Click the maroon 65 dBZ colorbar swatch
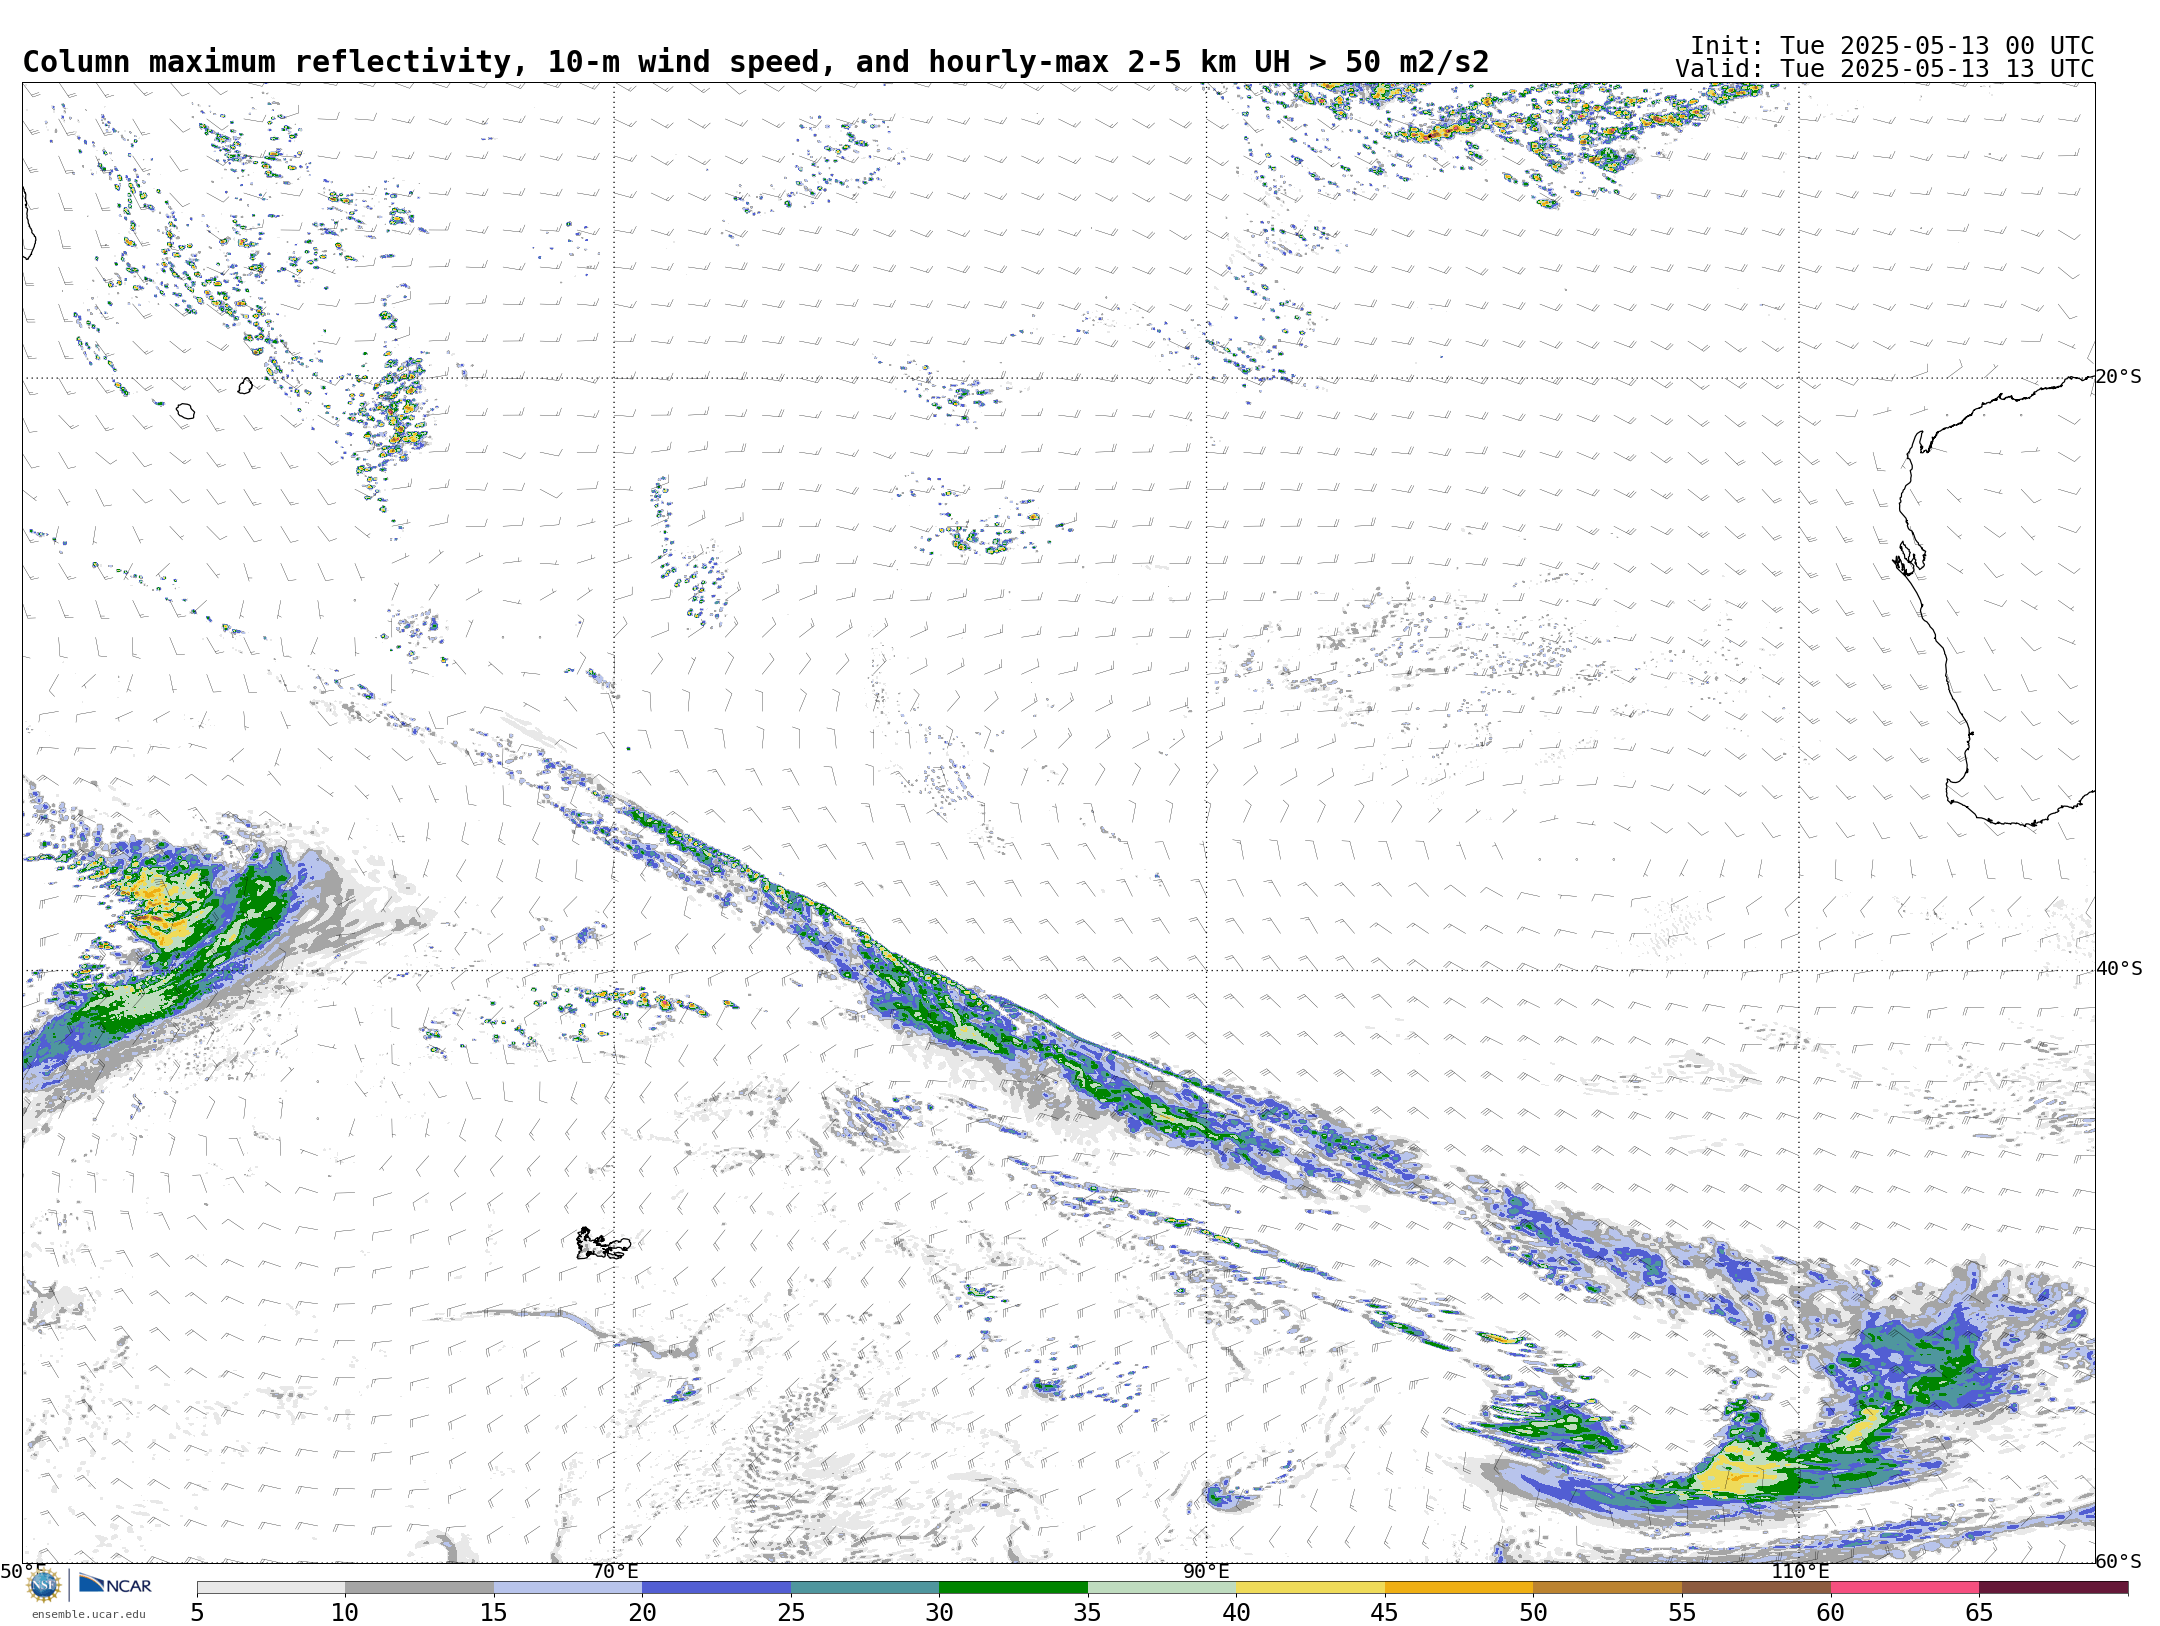The width and height of the screenshot is (2160, 1626). pyautogui.click(x=2053, y=1588)
